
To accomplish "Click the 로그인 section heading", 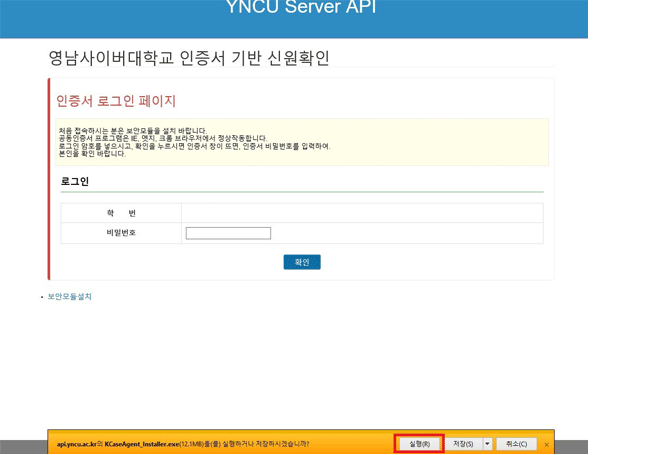I will [x=75, y=181].
